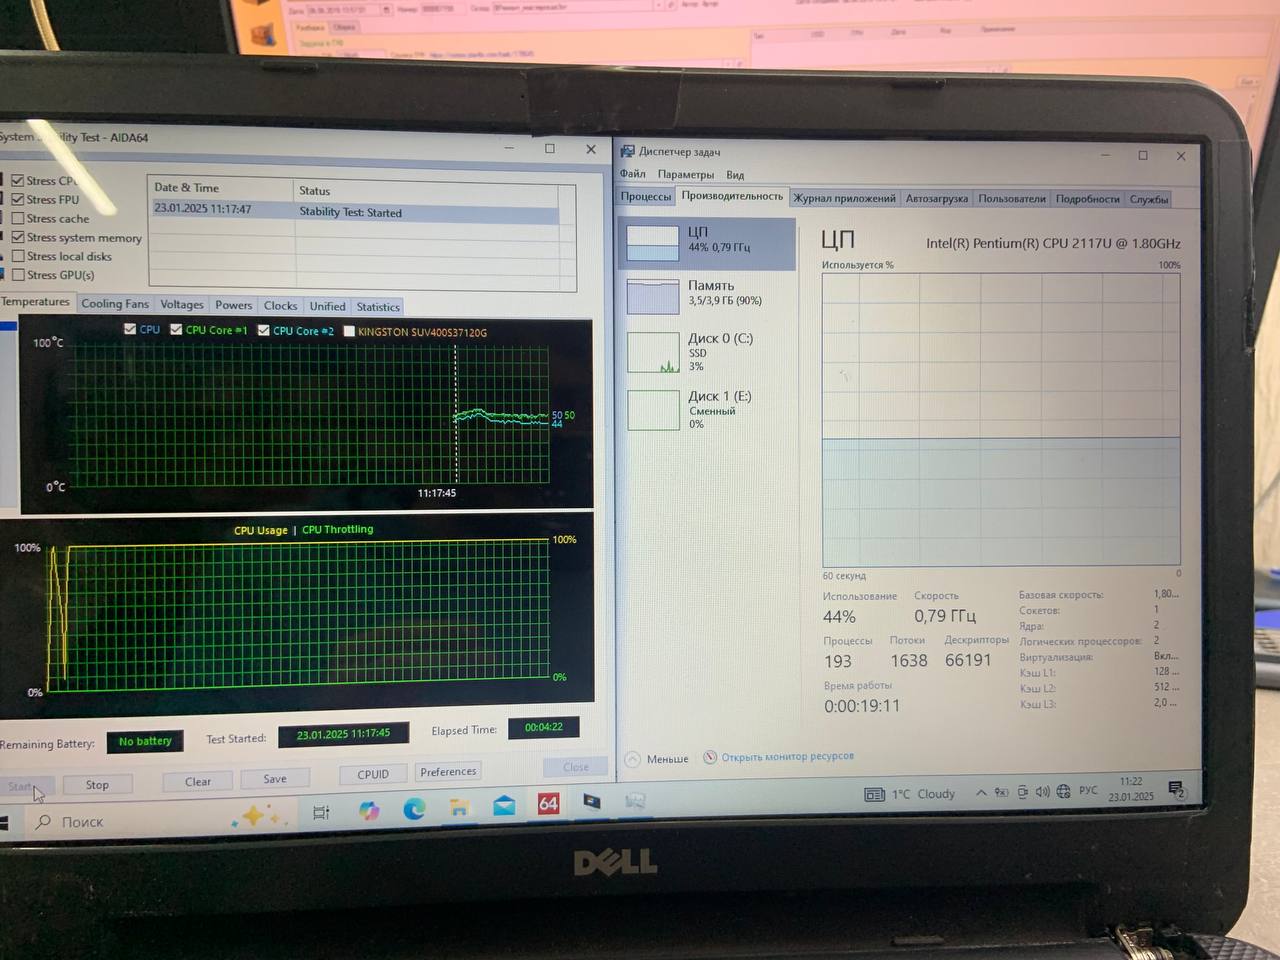This screenshot has height=960, width=1280.
Task: Enable the Stress local disks checkbox
Action: (18, 256)
